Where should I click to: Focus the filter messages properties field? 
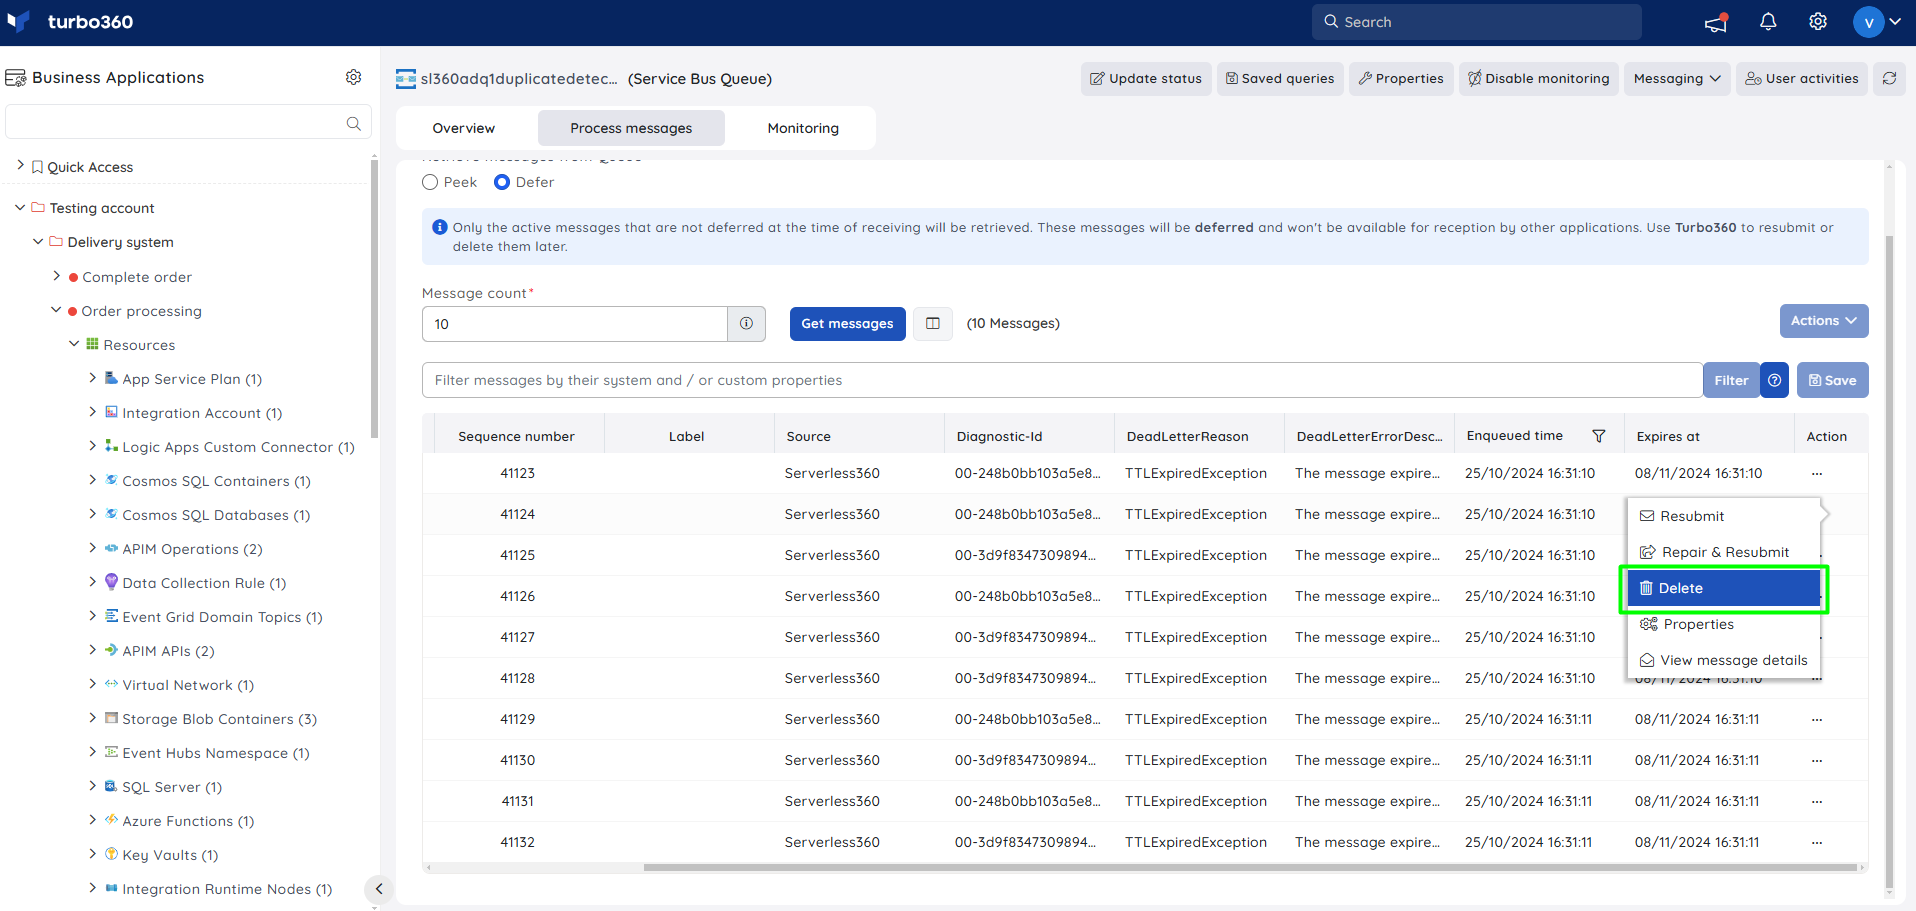pyautogui.click(x=1062, y=380)
